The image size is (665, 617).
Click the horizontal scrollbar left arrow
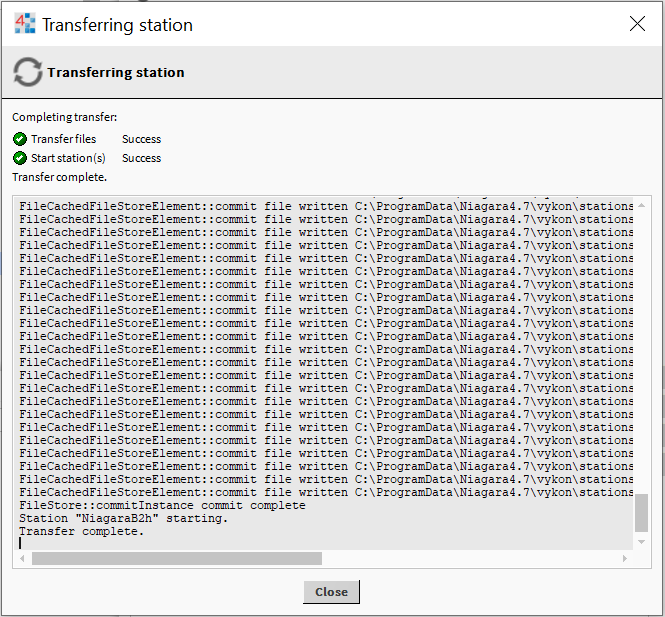click(22, 559)
